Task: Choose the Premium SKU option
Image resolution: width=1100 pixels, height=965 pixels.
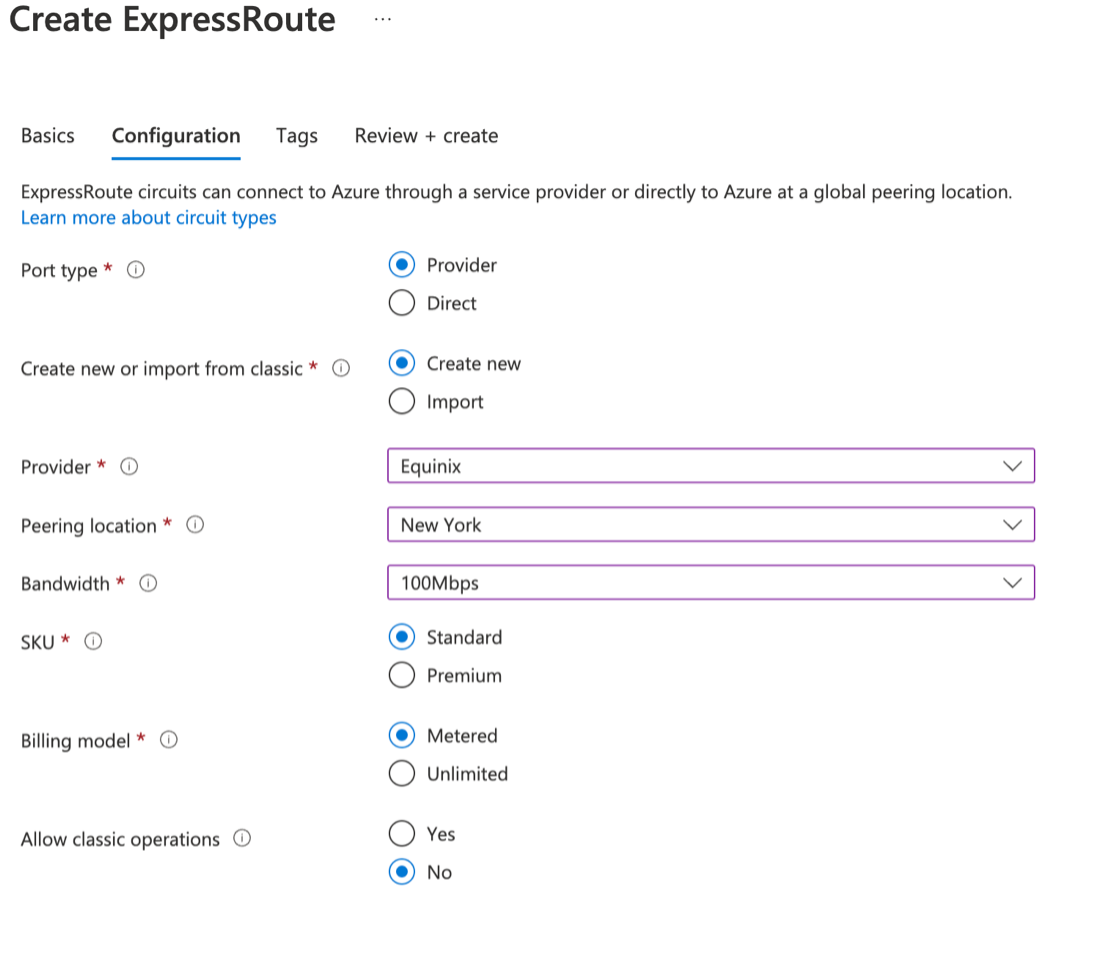Action: 401,675
